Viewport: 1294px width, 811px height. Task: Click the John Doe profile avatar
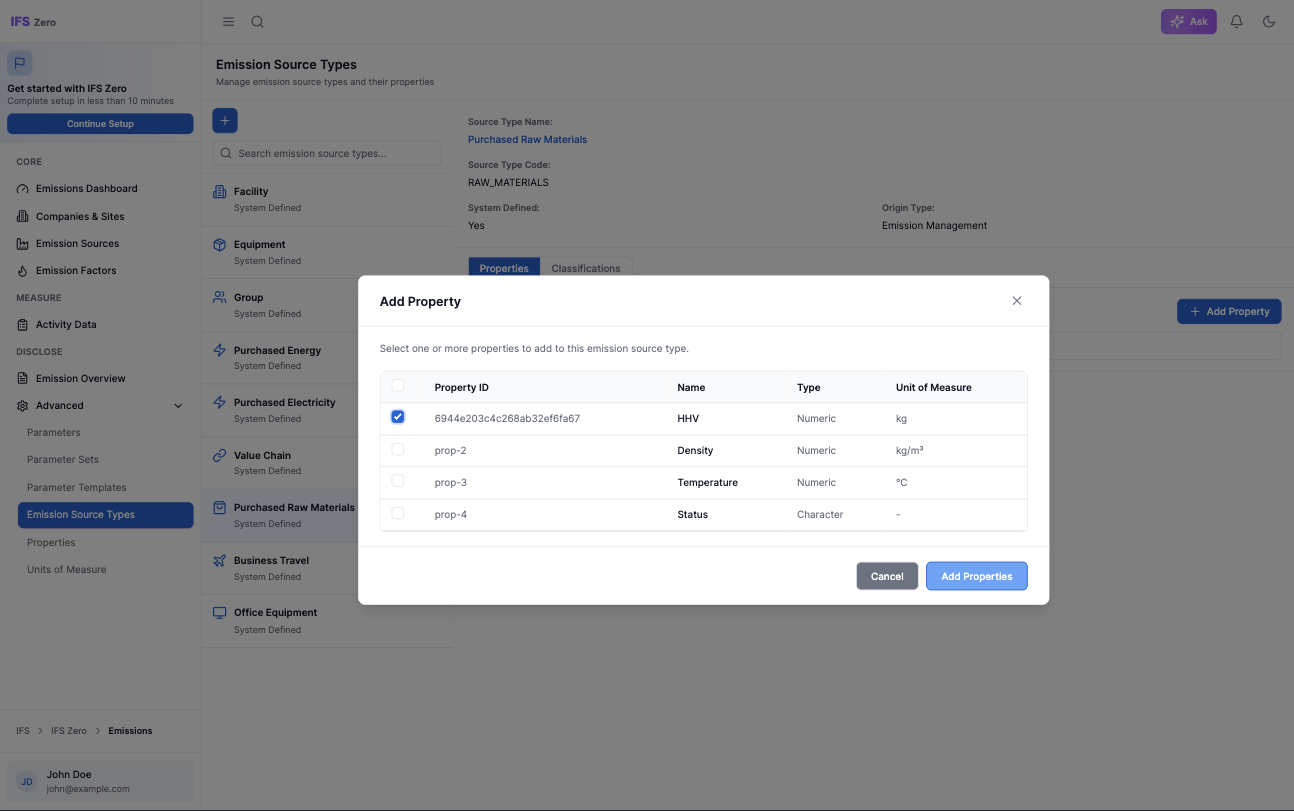pyautogui.click(x=27, y=781)
